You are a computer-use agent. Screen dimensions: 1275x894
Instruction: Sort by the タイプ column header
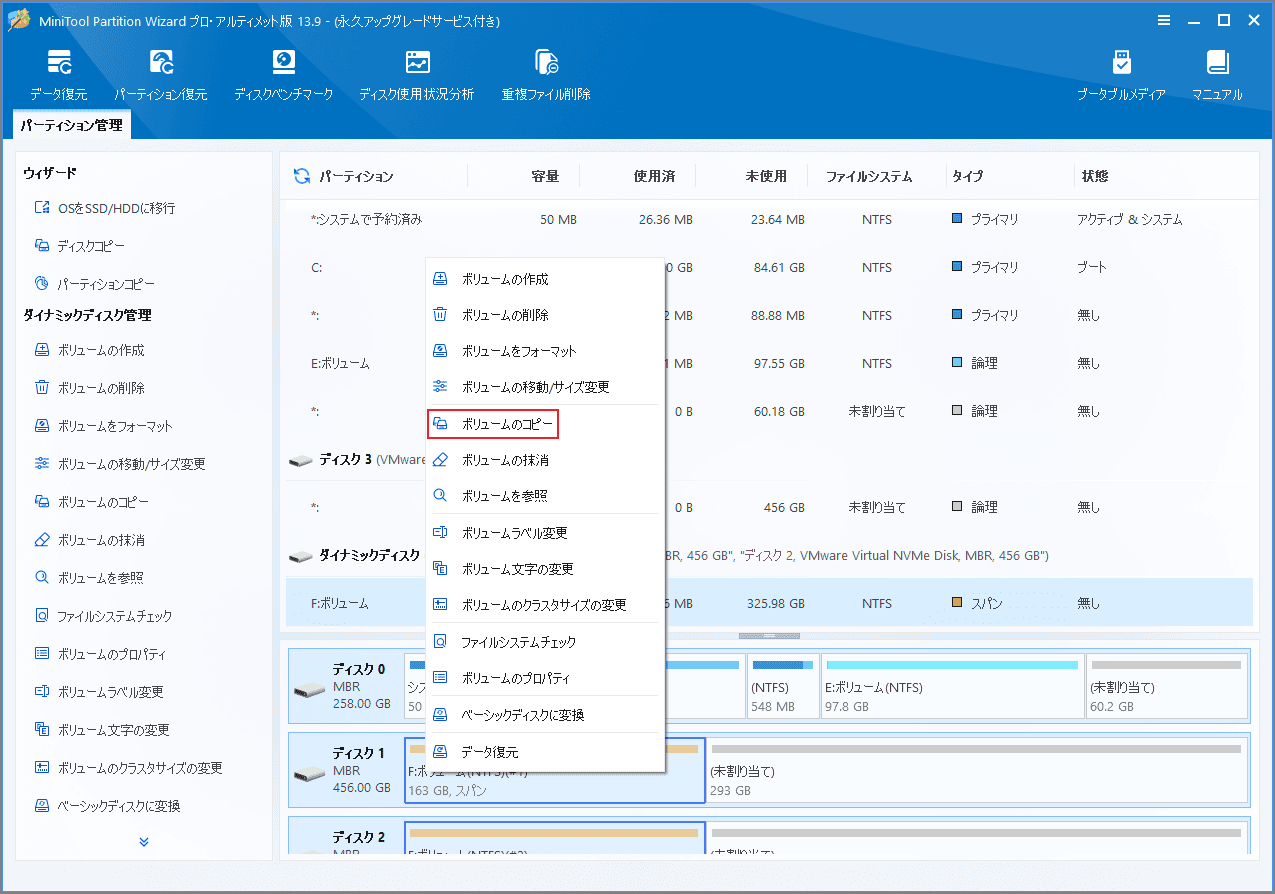pos(967,176)
